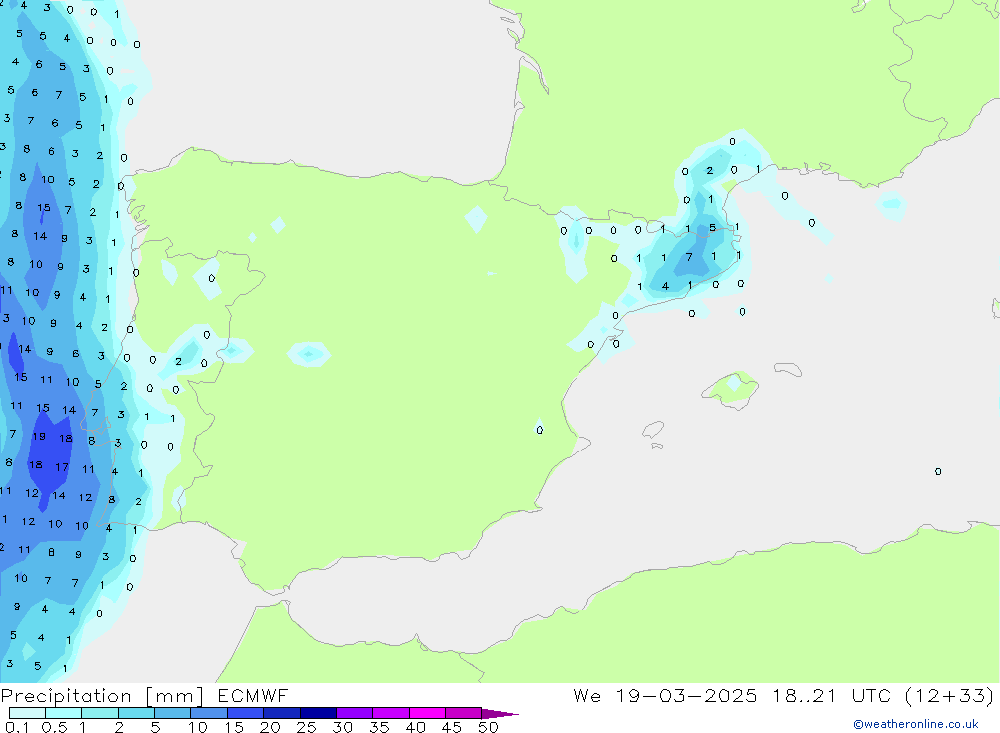Select the "0" value near Valencia coast
Screen dimensions: 1000x733
click(540, 431)
